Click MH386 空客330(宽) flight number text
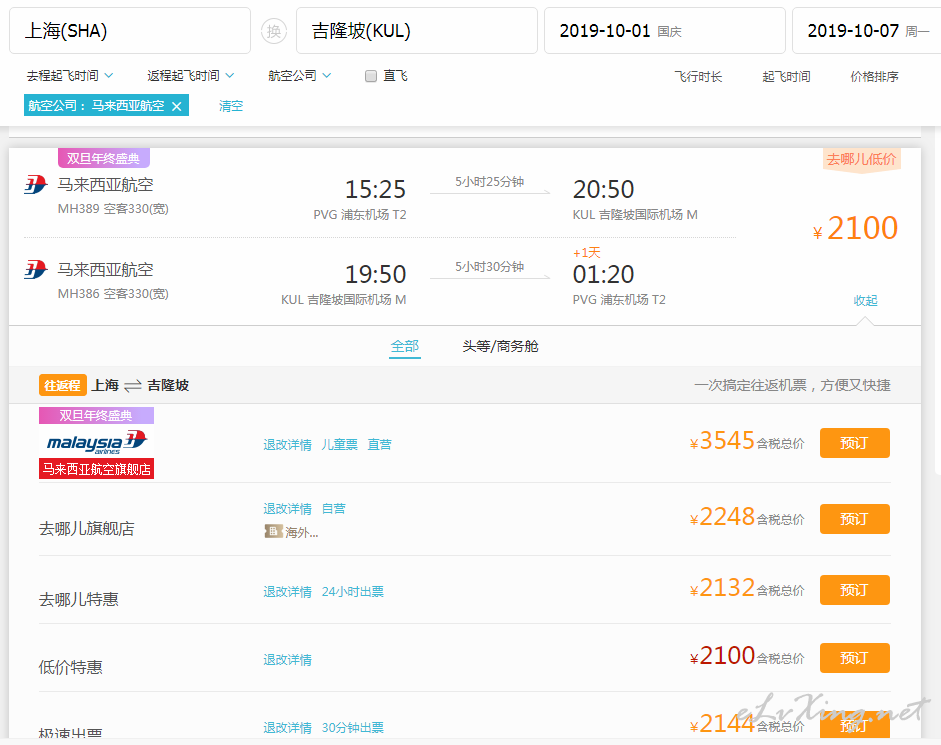The image size is (941, 745). (x=113, y=294)
